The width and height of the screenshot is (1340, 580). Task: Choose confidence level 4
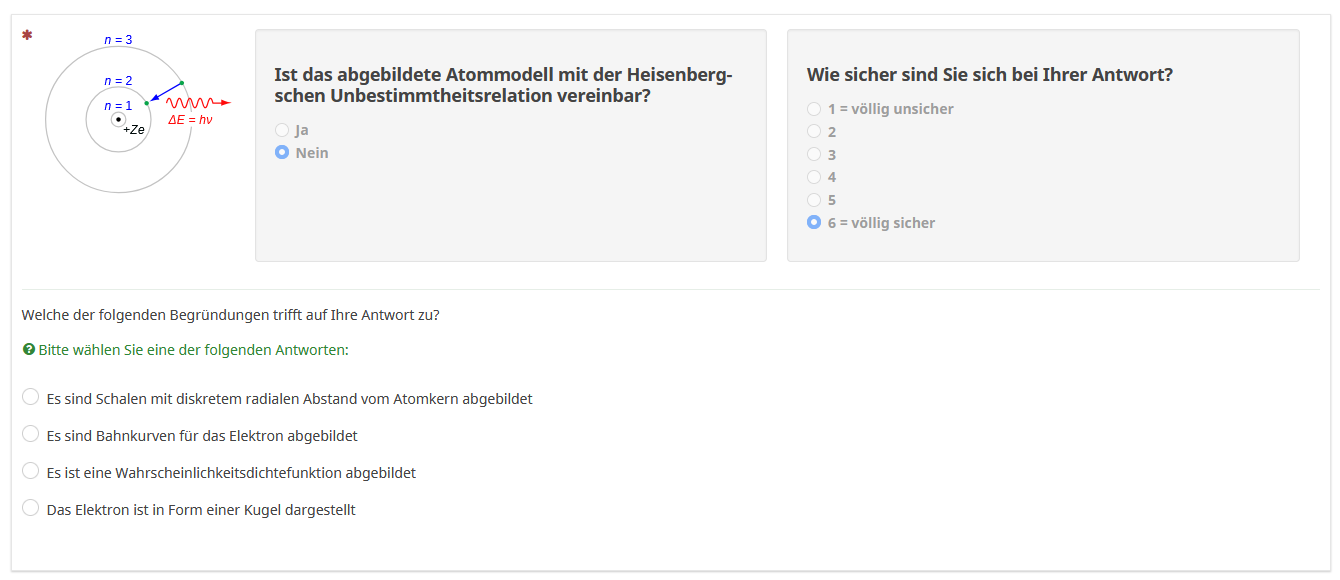[x=814, y=177]
